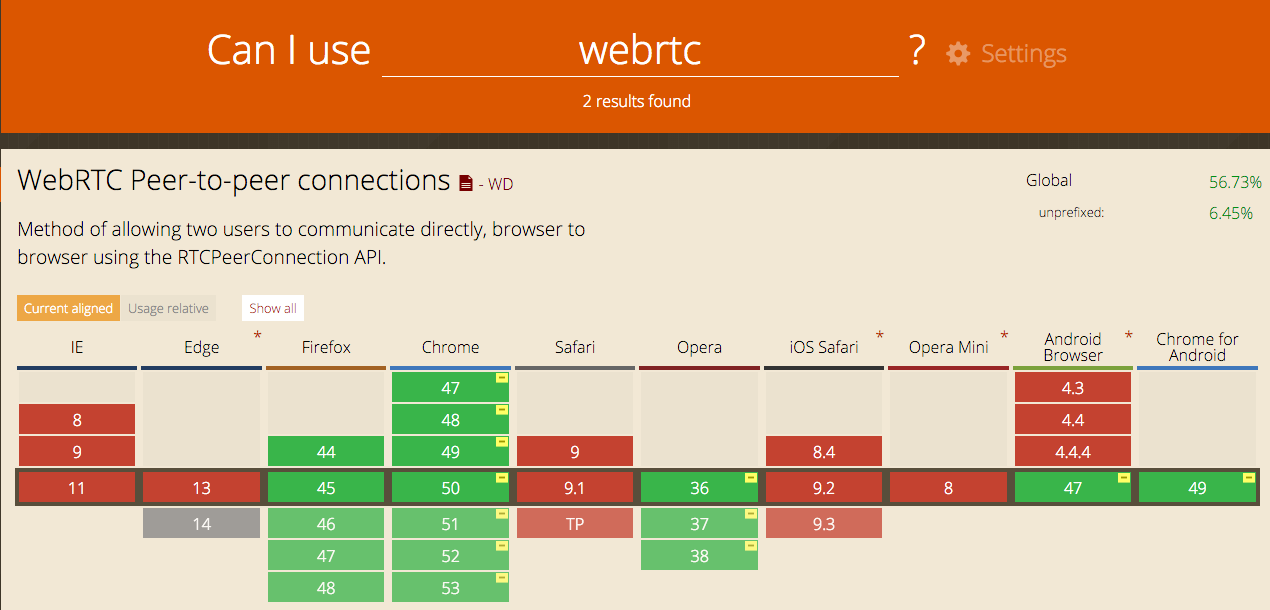Switch to Current aligned view
1270x610 pixels.
(69, 308)
